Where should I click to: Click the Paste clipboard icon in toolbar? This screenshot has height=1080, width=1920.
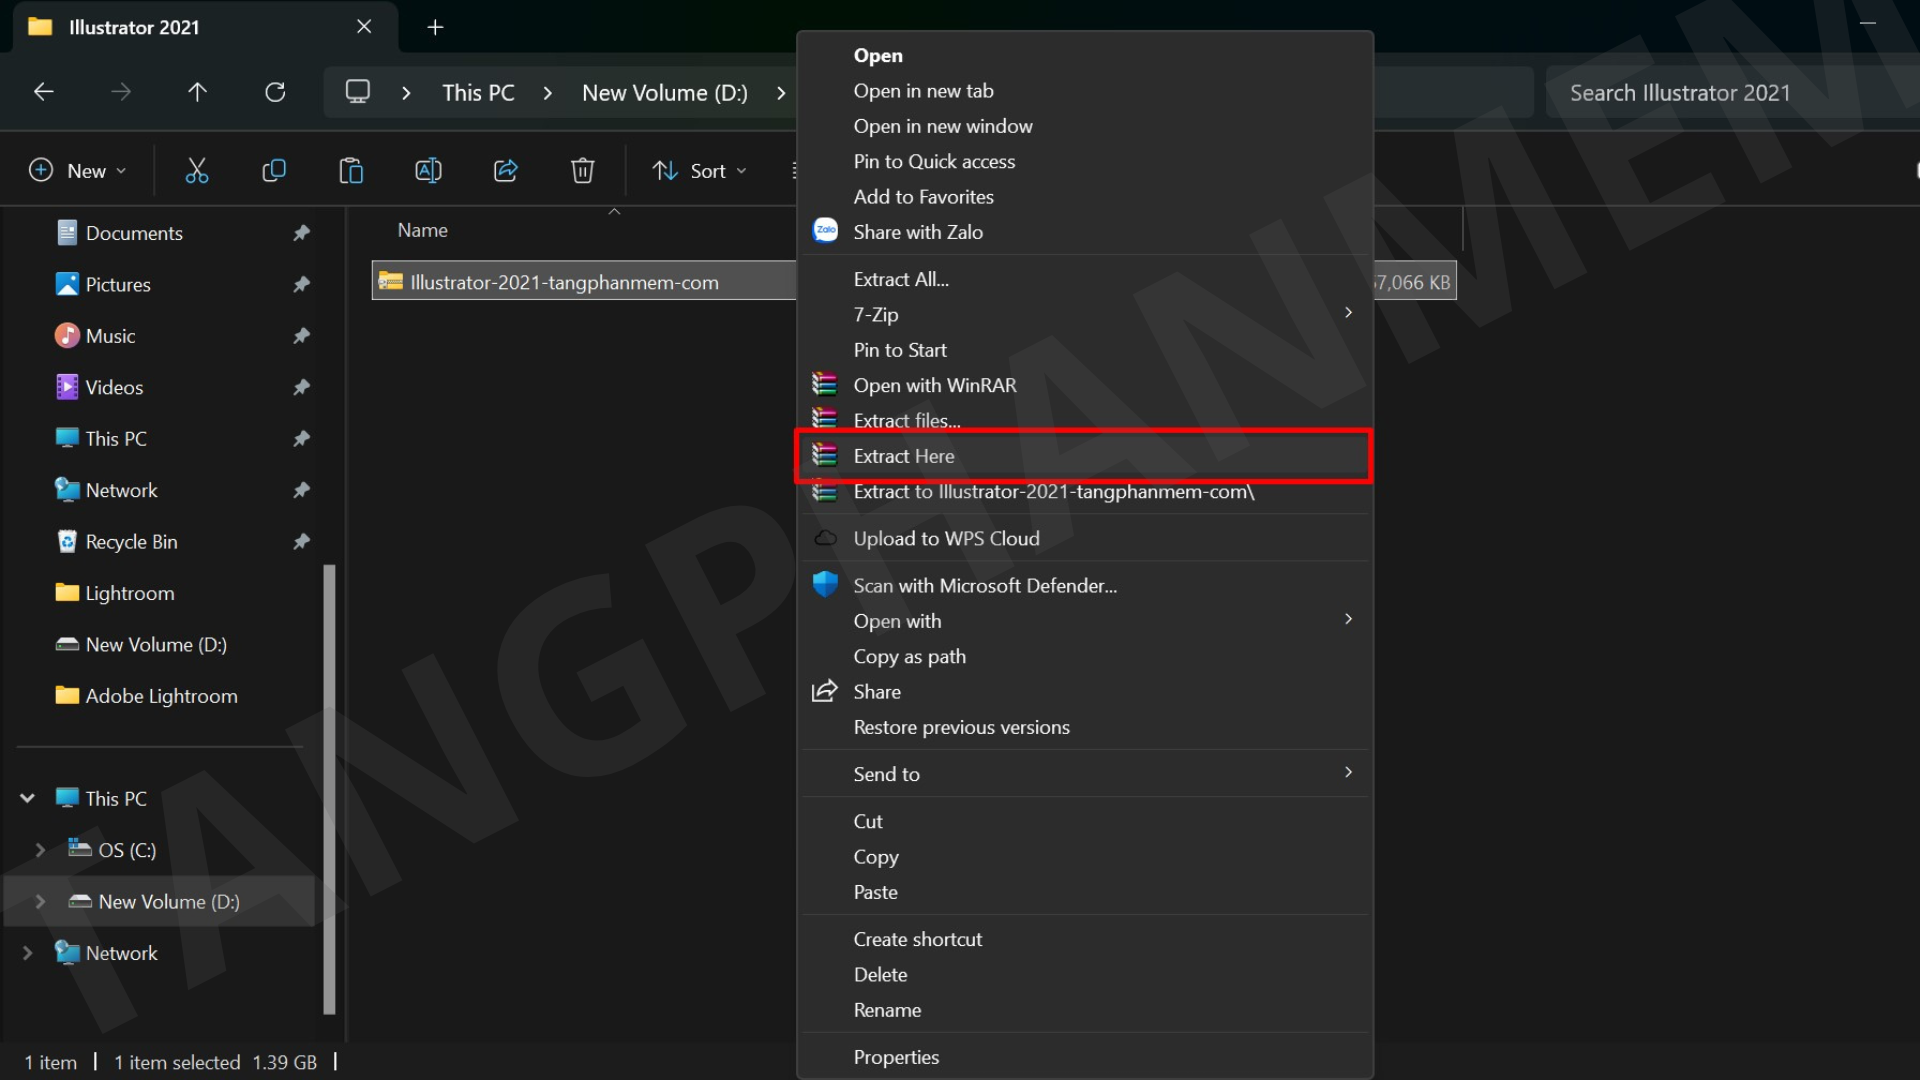351,171
